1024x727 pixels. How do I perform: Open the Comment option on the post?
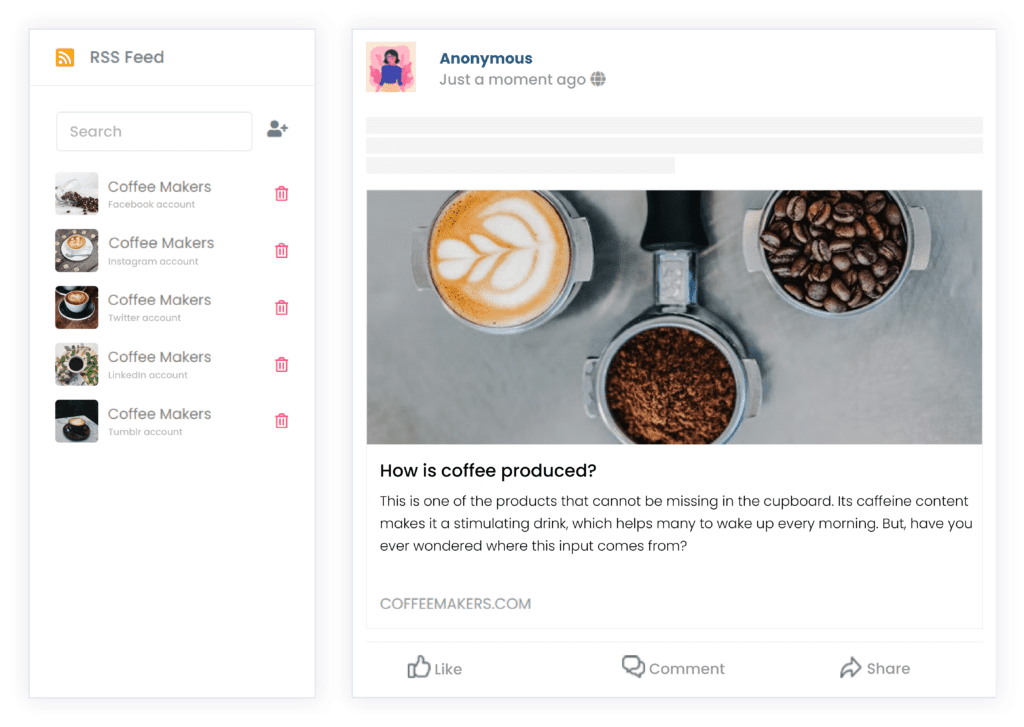673,668
